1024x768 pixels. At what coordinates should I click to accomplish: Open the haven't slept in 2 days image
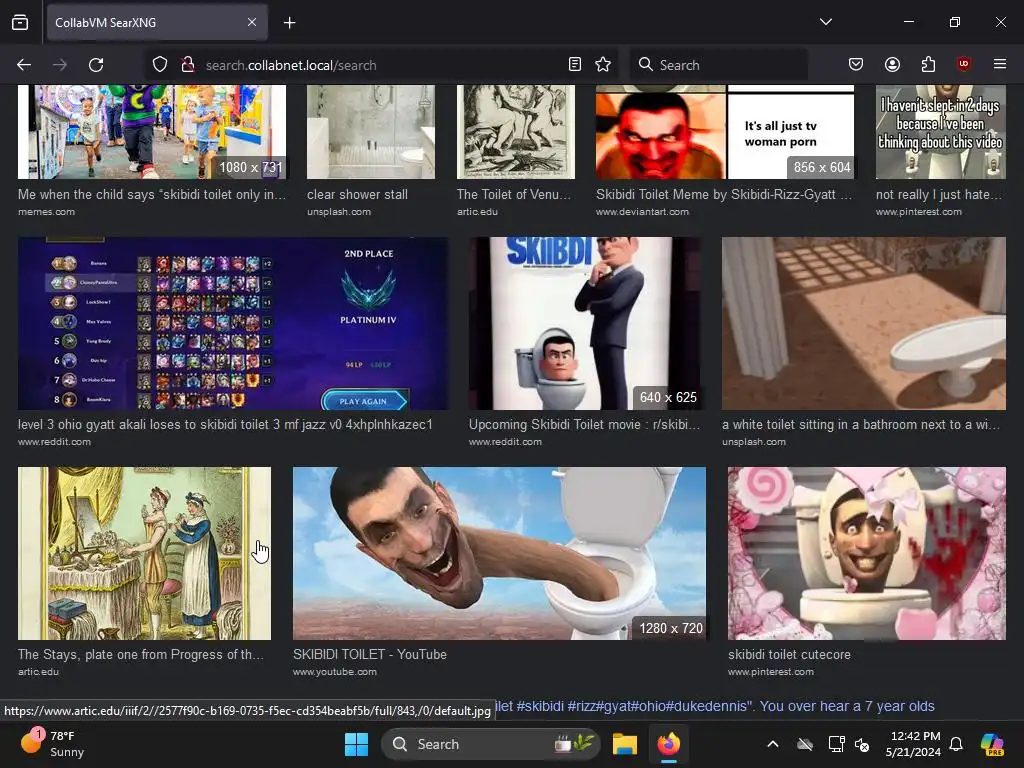[940, 132]
